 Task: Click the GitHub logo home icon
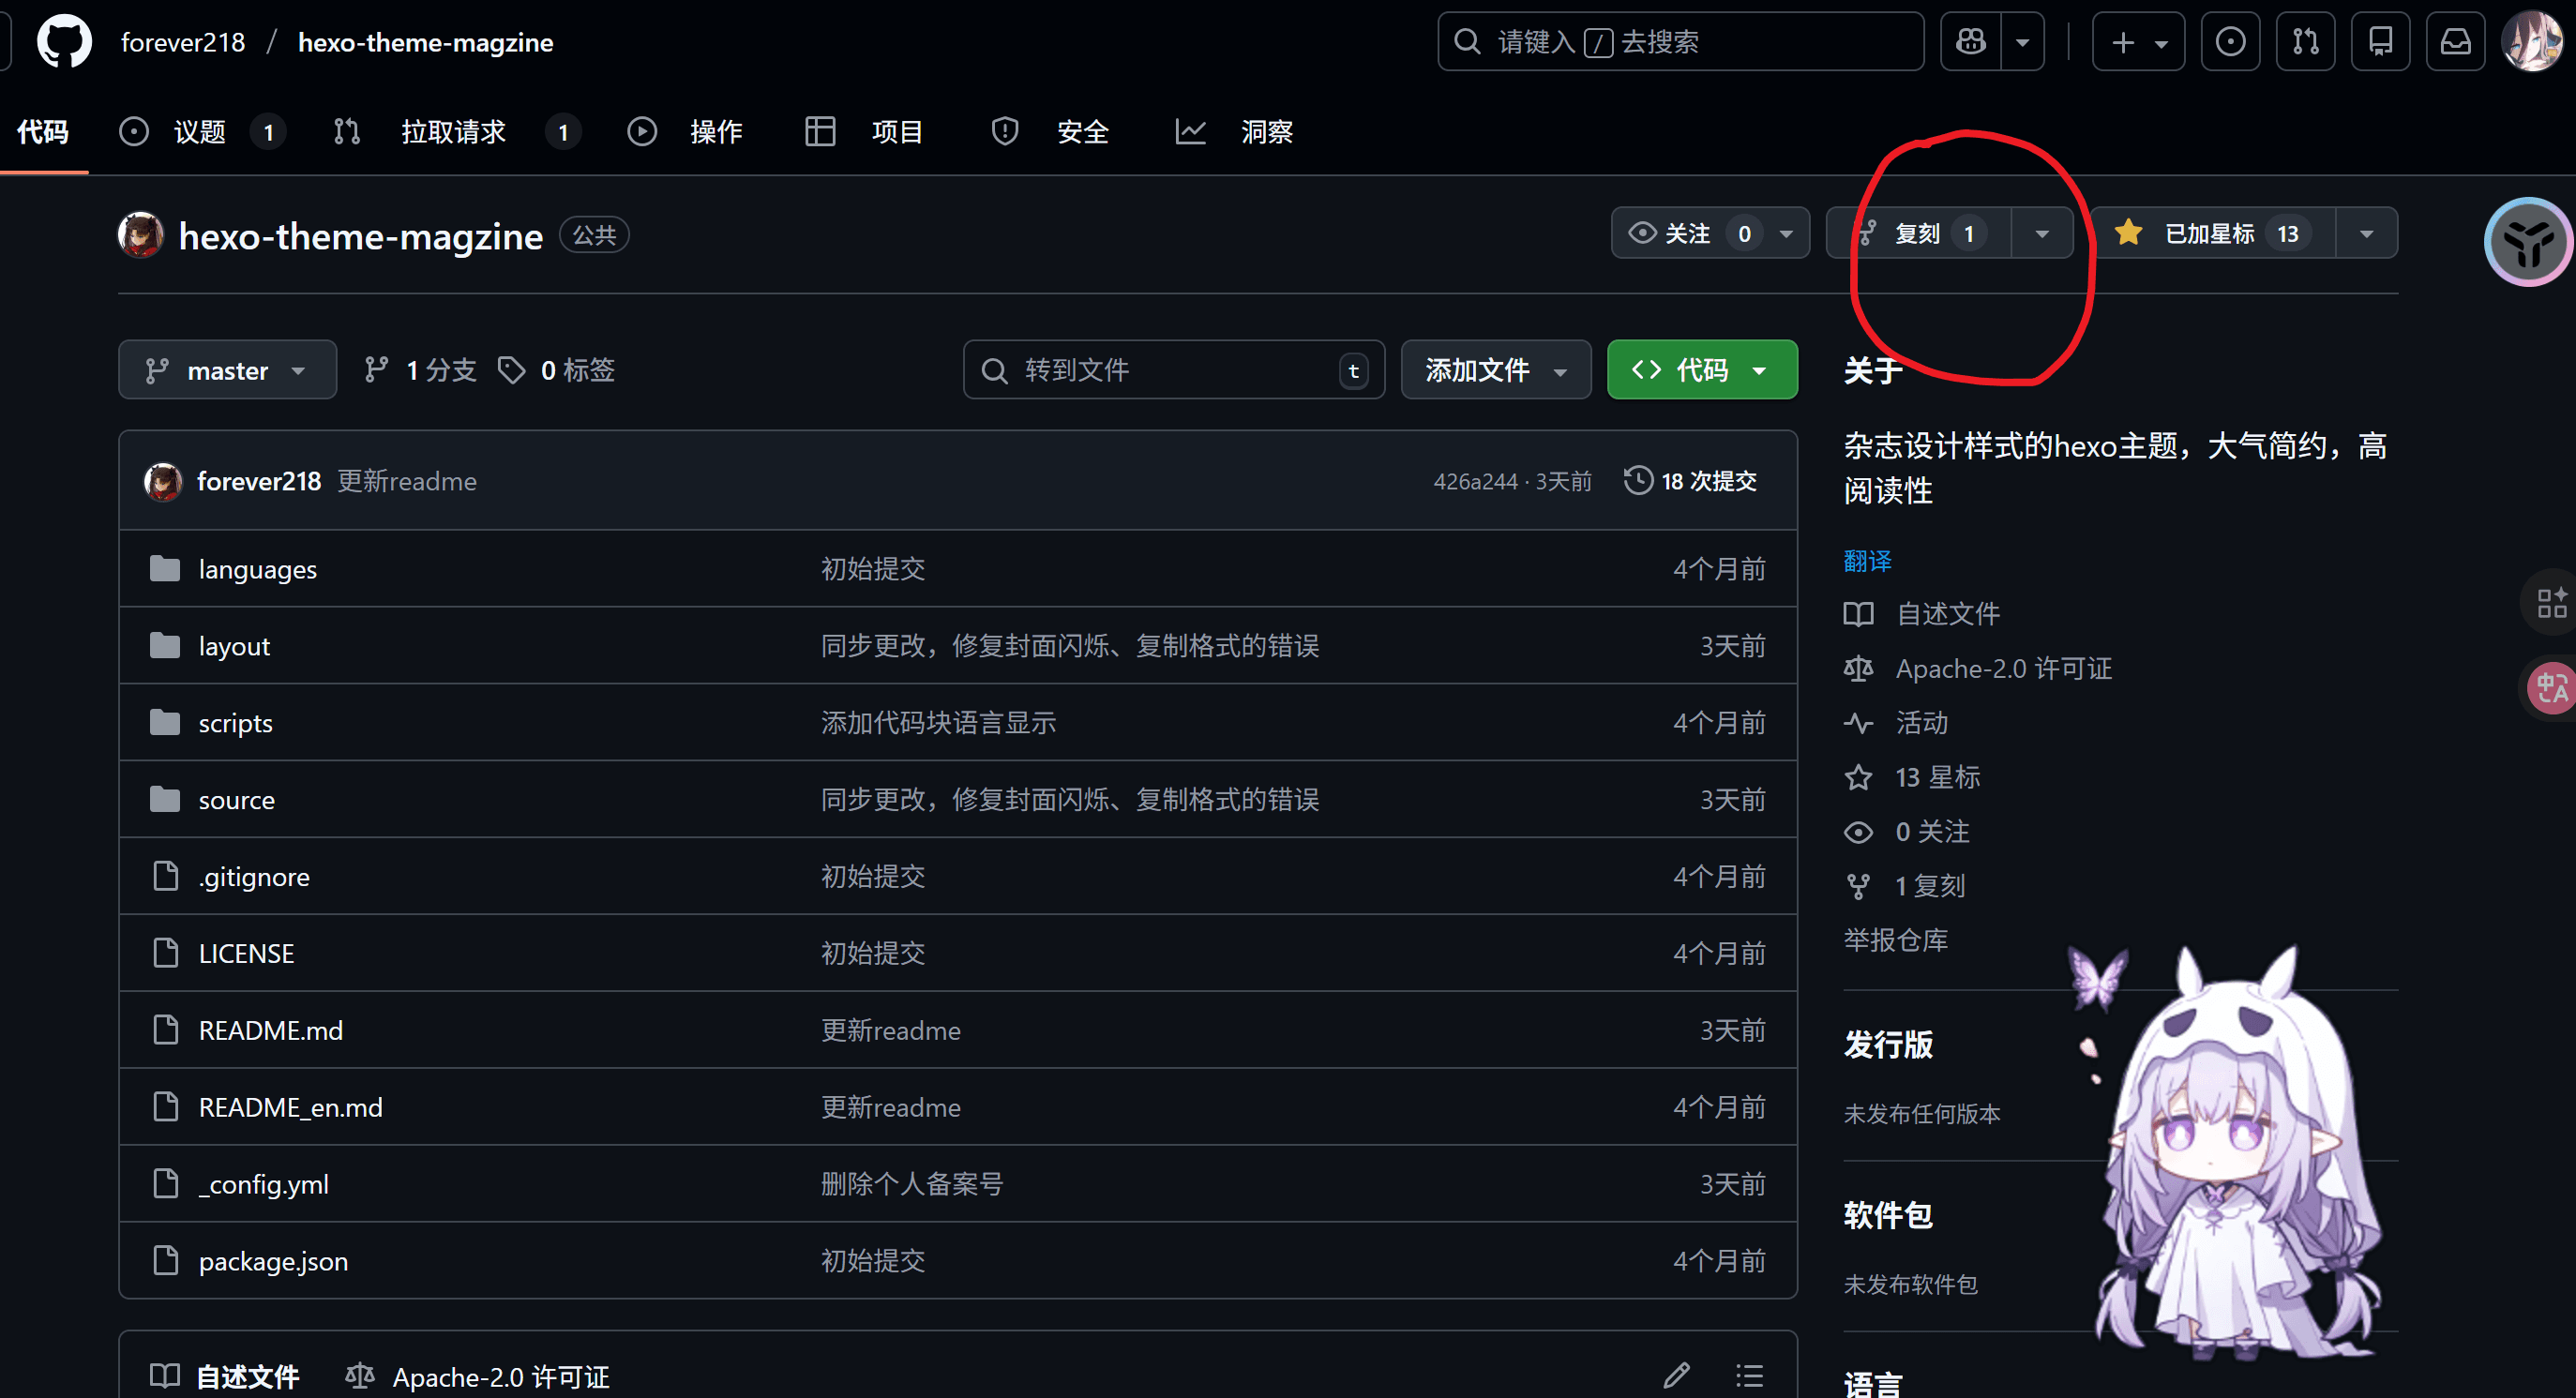click(64, 42)
